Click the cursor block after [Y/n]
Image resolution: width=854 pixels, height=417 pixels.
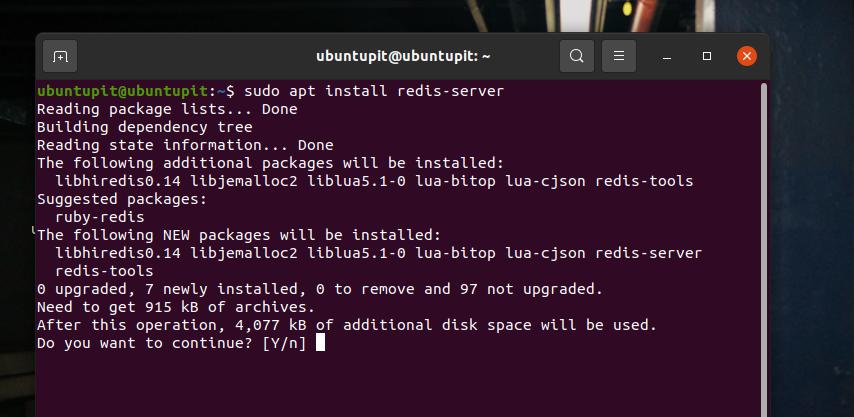pyautogui.click(x=320, y=343)
